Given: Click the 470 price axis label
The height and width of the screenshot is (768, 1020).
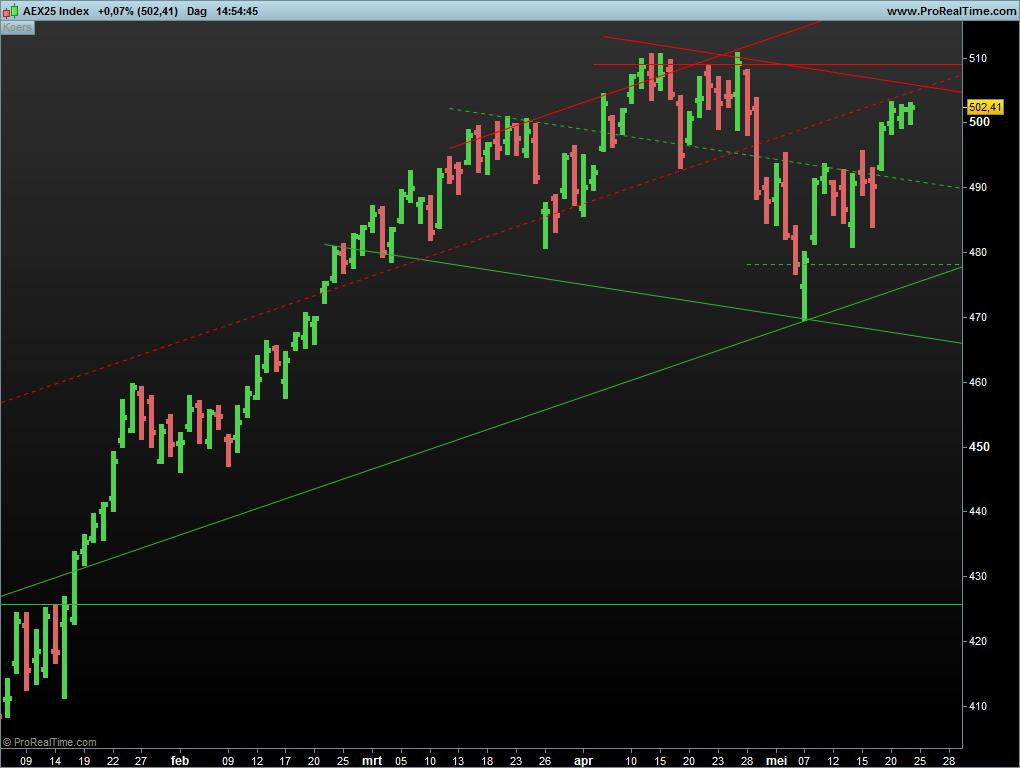Looking at the screenshot, I should (x=977, y=317).
